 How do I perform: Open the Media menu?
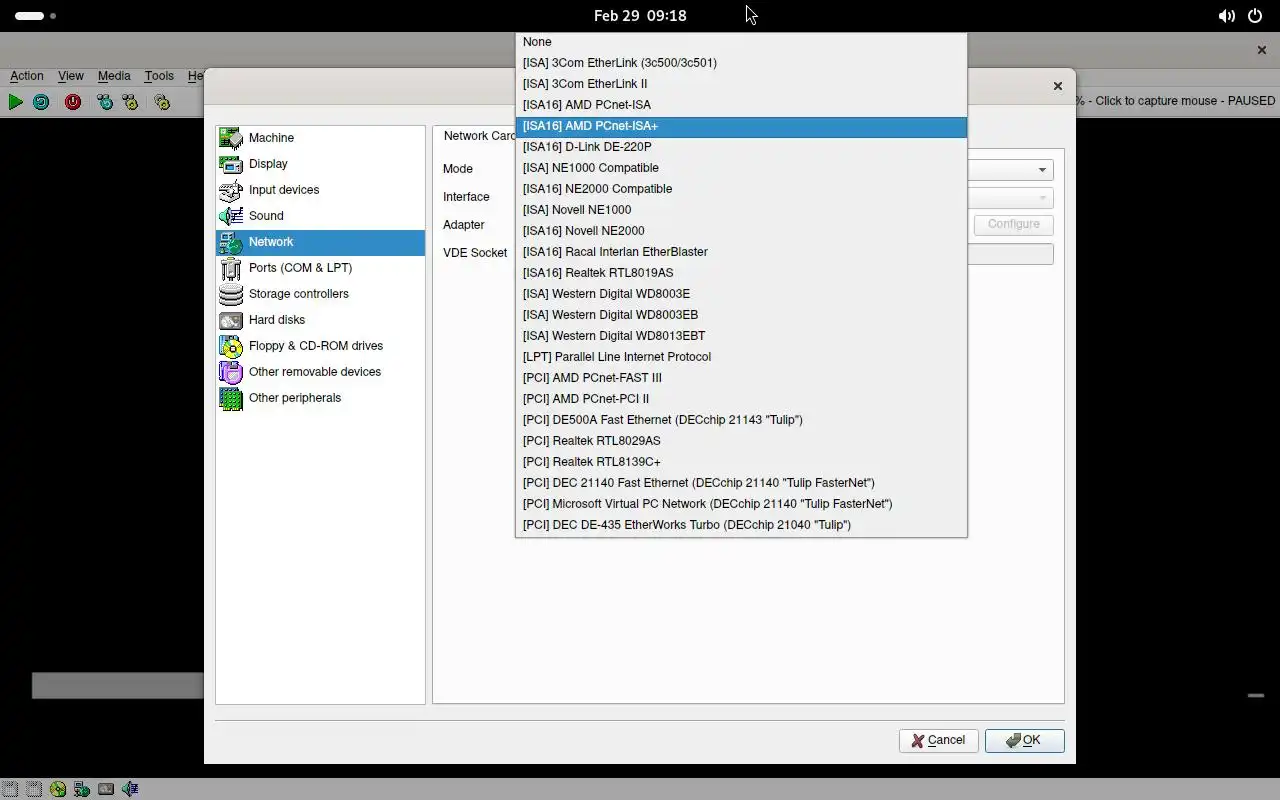(x=114, y=76)
